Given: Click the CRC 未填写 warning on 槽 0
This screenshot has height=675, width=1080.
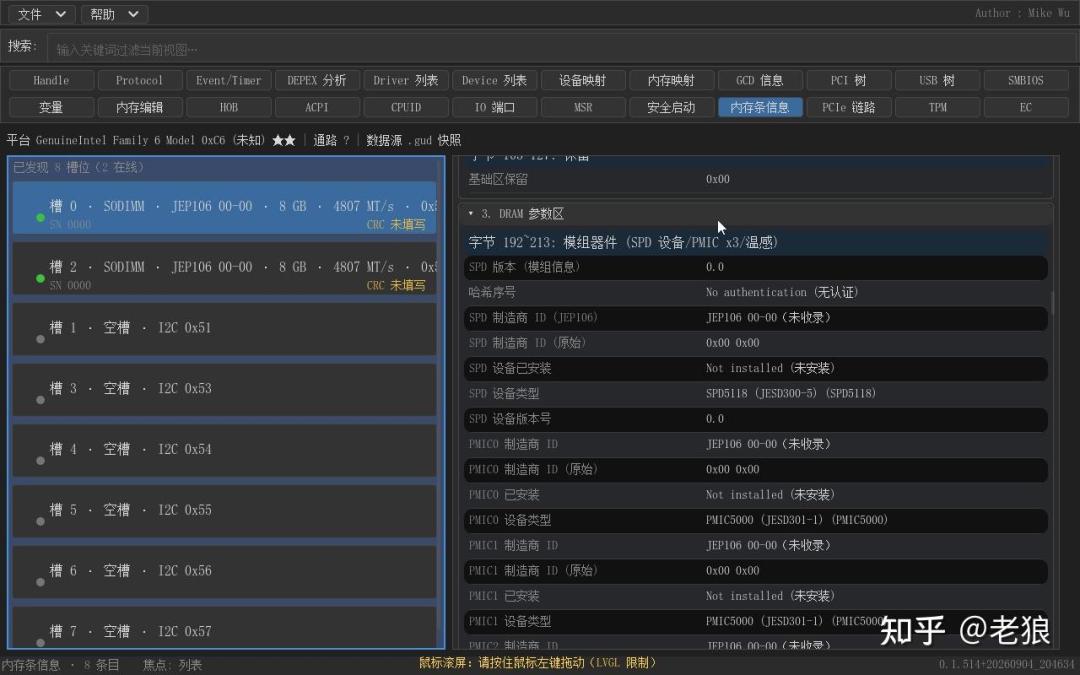Looking at the screenshot, I should click(x=396, y=225).
